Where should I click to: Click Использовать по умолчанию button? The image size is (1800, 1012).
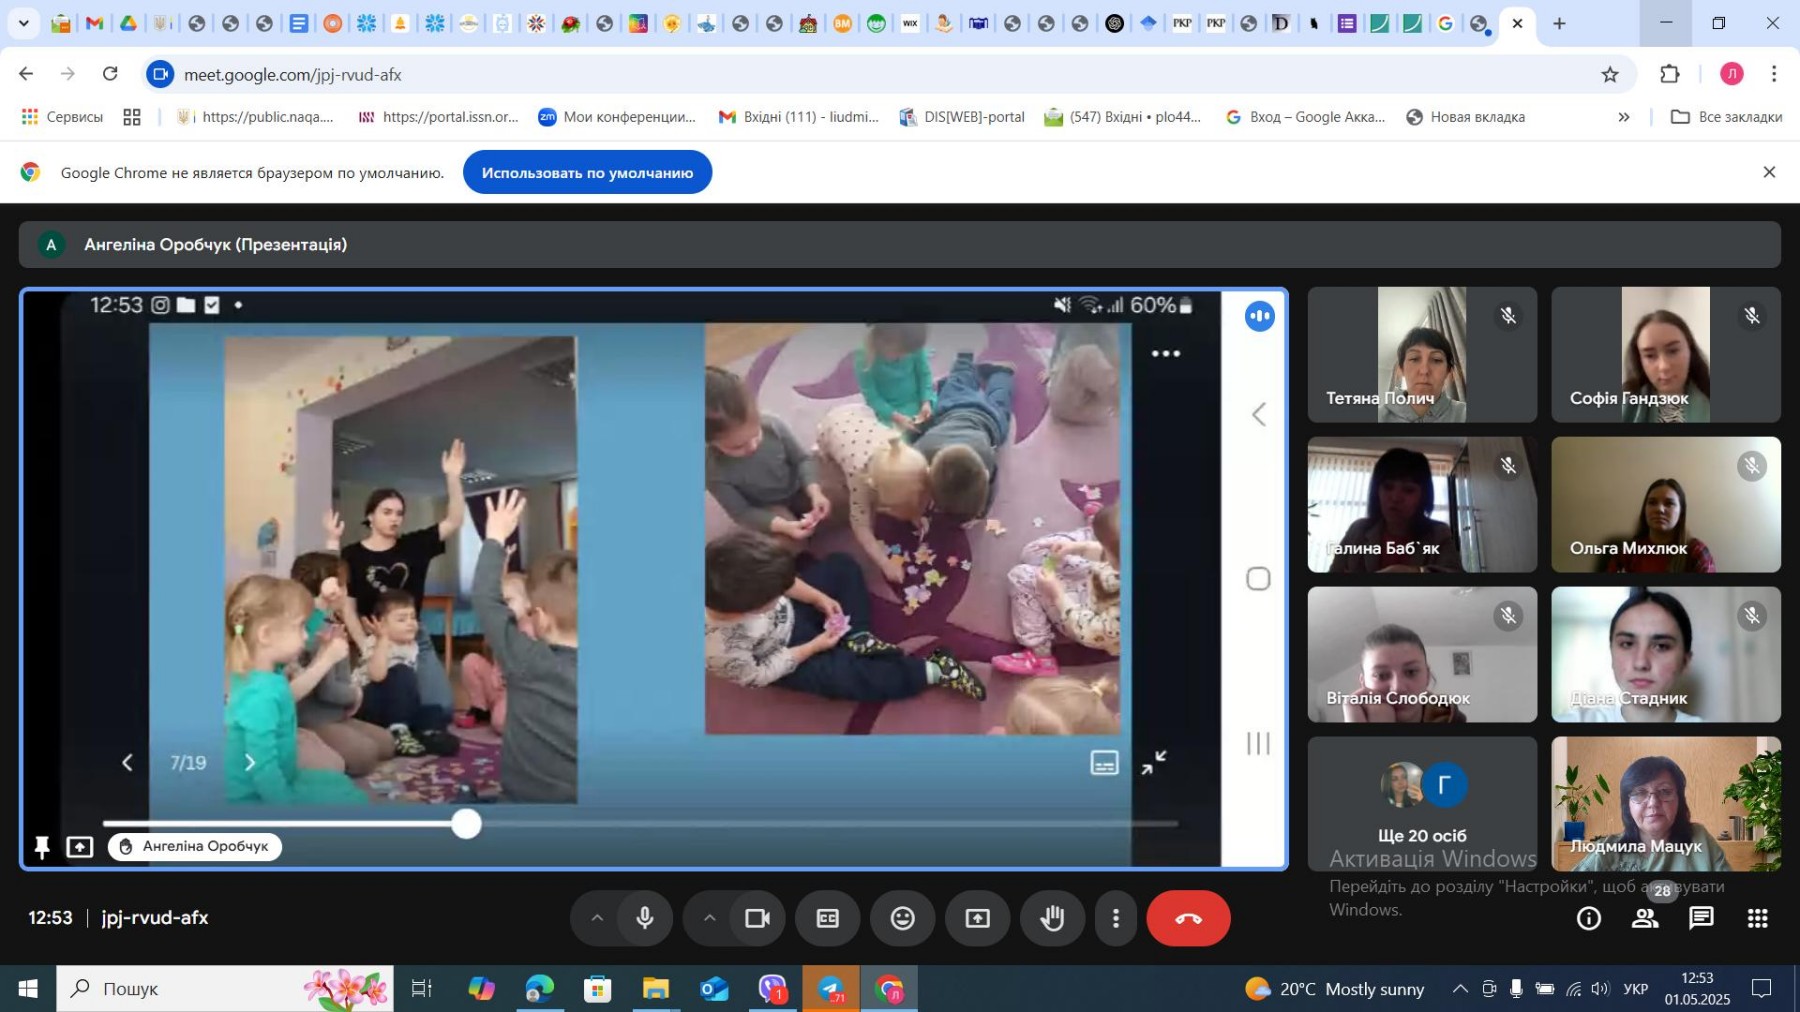click(587, 173)
